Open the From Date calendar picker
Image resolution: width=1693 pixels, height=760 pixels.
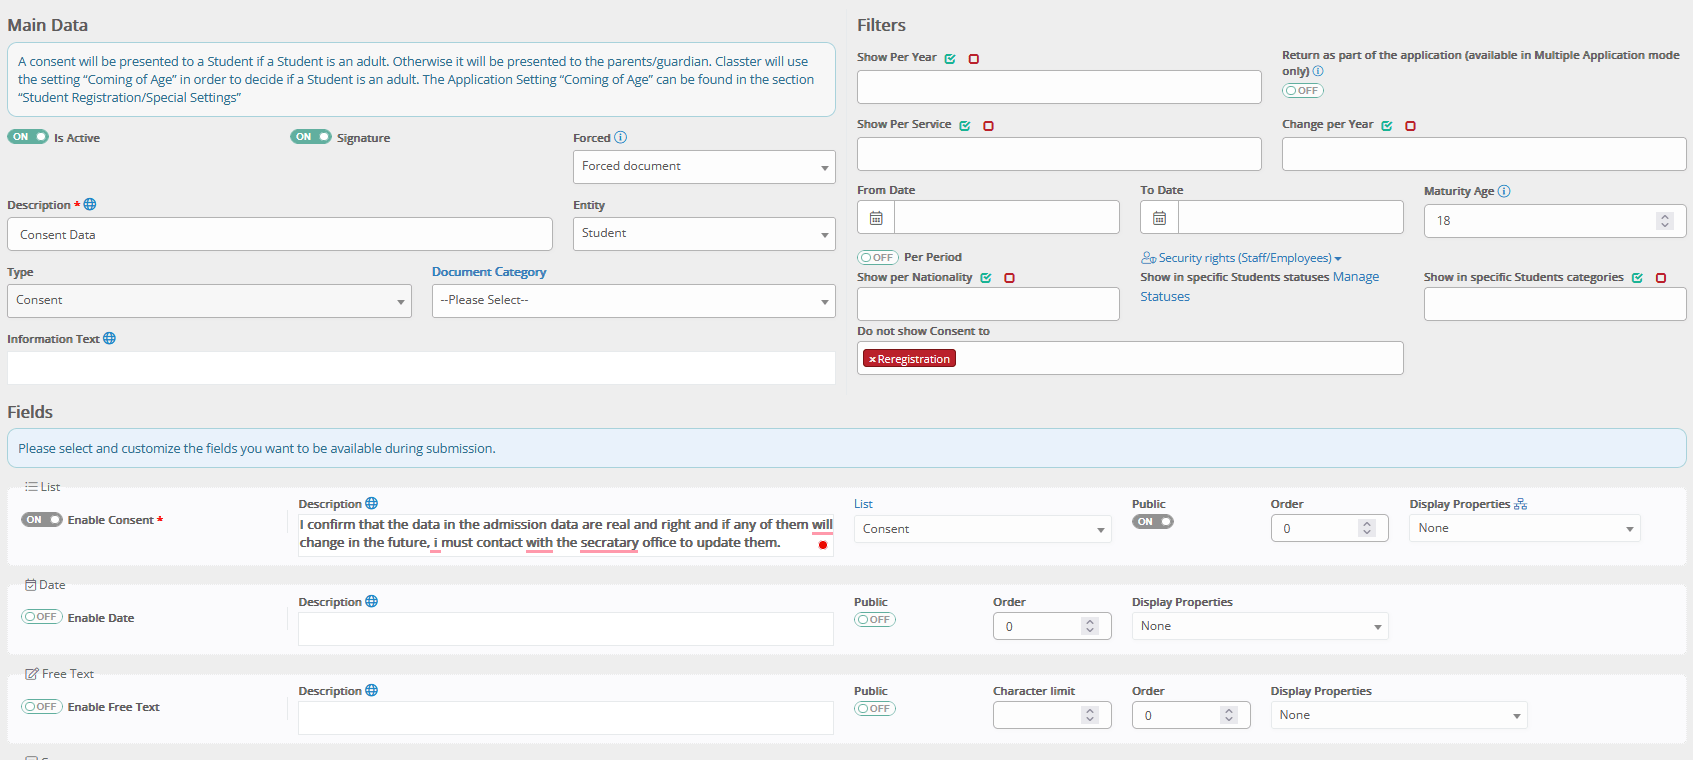pos(876,218)
